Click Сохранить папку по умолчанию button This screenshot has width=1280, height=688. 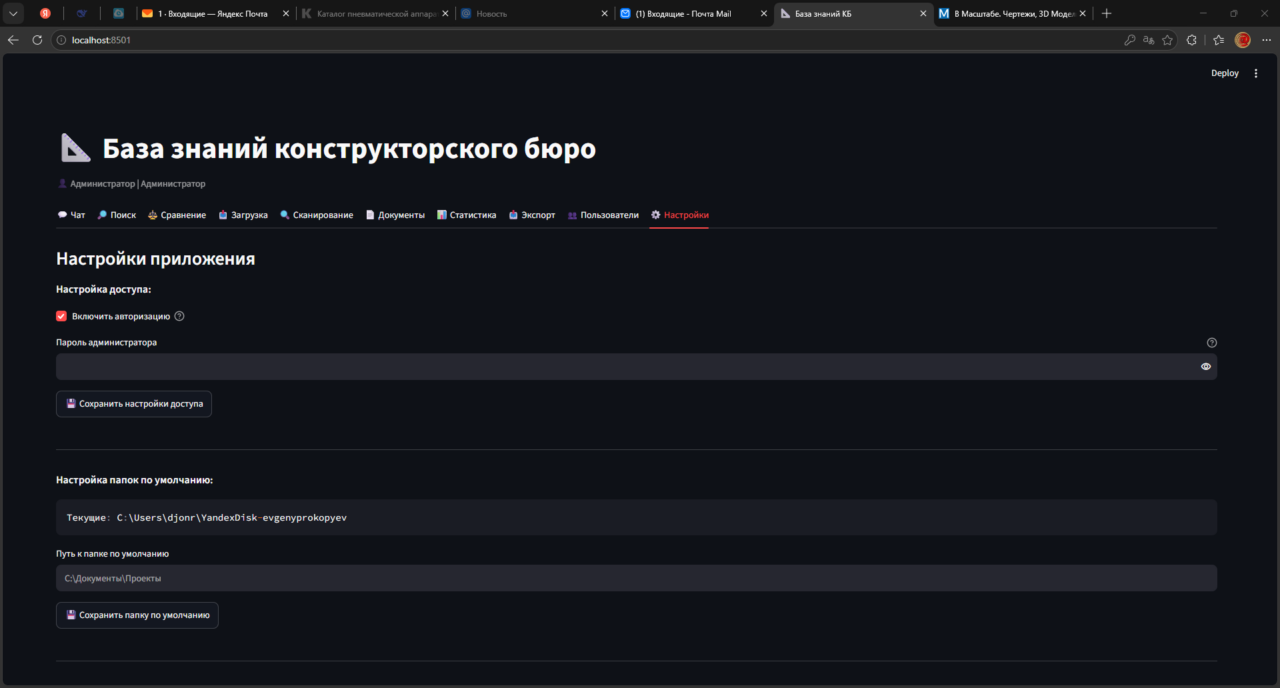tap(137, 615)
